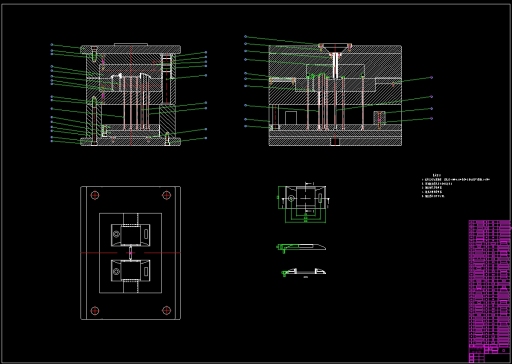The width and height of the screenshot is (512, 364).
Task: Select the plan view mold plate outline
Action: [131, 253]
